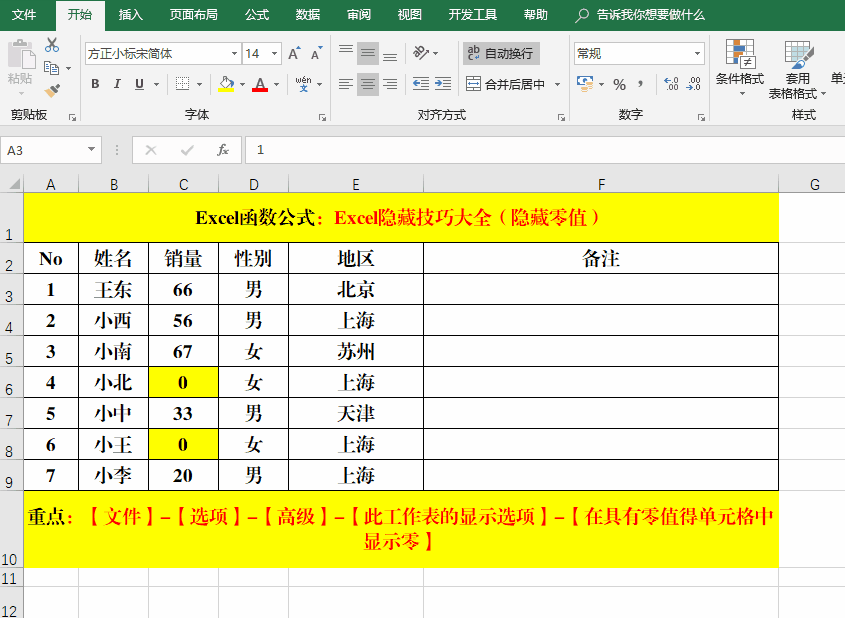Viewport: 845px width, 618px height.
Task: Increase decimal places
Action: (671, 84)
